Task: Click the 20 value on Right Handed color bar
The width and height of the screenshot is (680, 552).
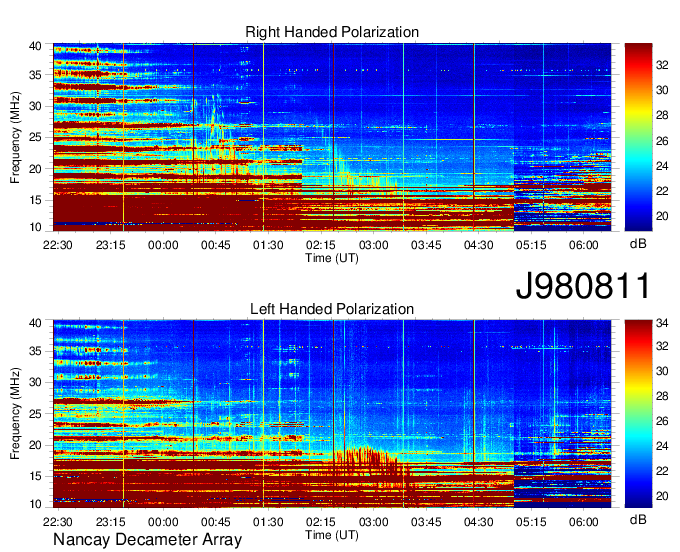Action: pyautogui.click(x=662, y=216)
